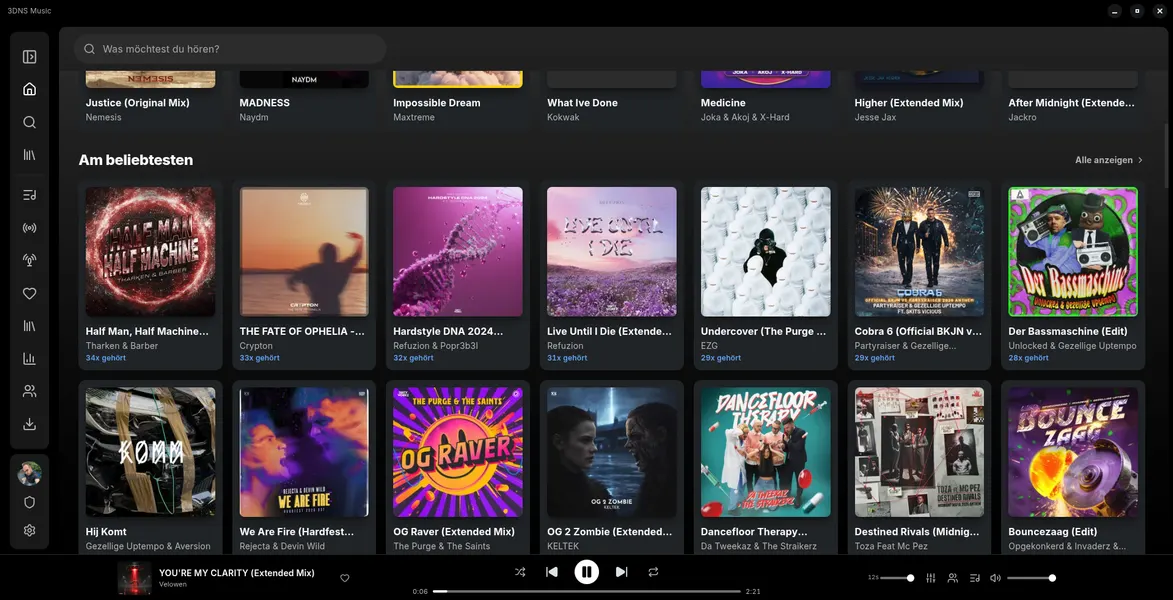Toggle shuffle playback

pos(520,572)
